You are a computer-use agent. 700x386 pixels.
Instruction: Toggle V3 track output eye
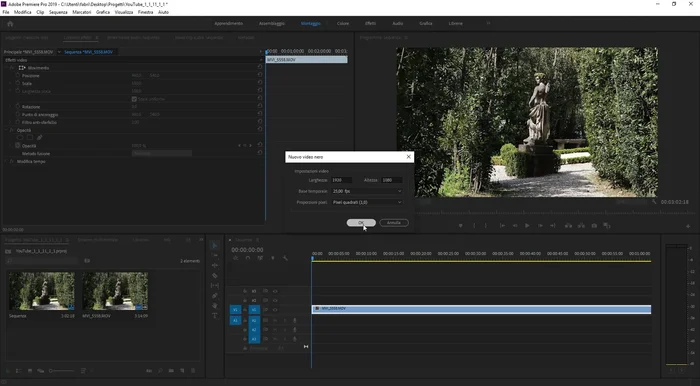coord(275,291)
